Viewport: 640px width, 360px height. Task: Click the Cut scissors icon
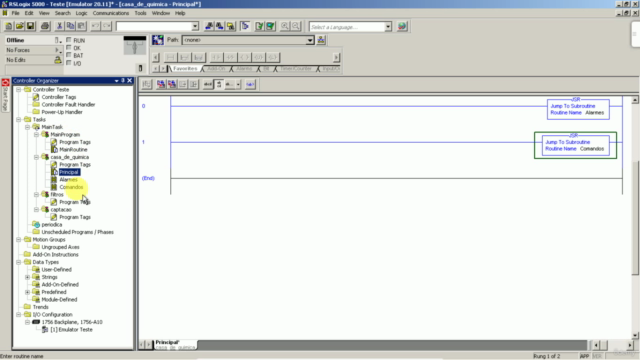click(59, 26)
